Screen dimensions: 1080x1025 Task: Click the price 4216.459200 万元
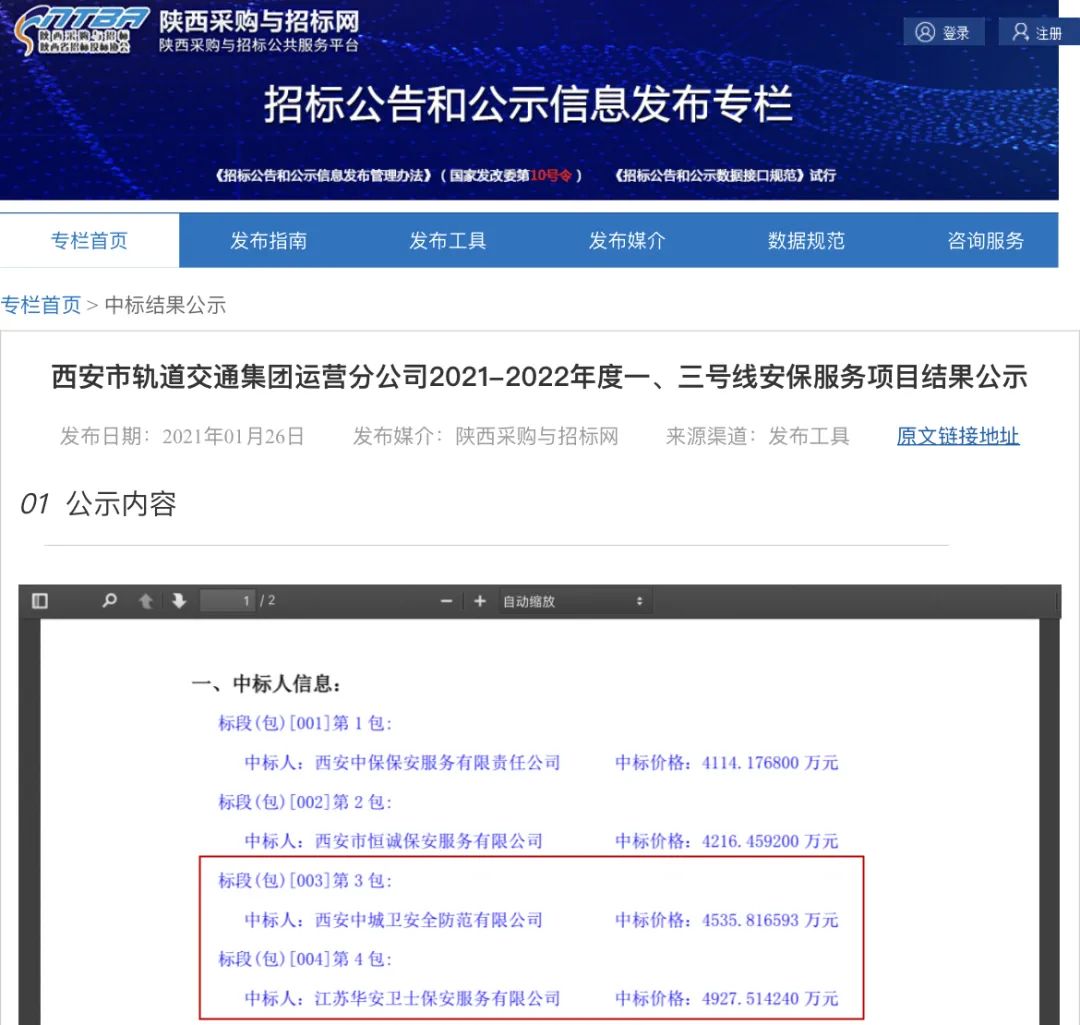coord(770,841)
